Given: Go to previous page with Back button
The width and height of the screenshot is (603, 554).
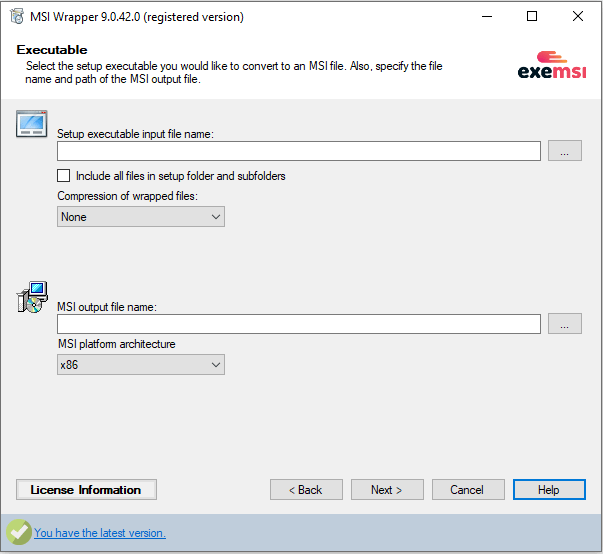Looking at the screenshot, I should click(306, 490).
